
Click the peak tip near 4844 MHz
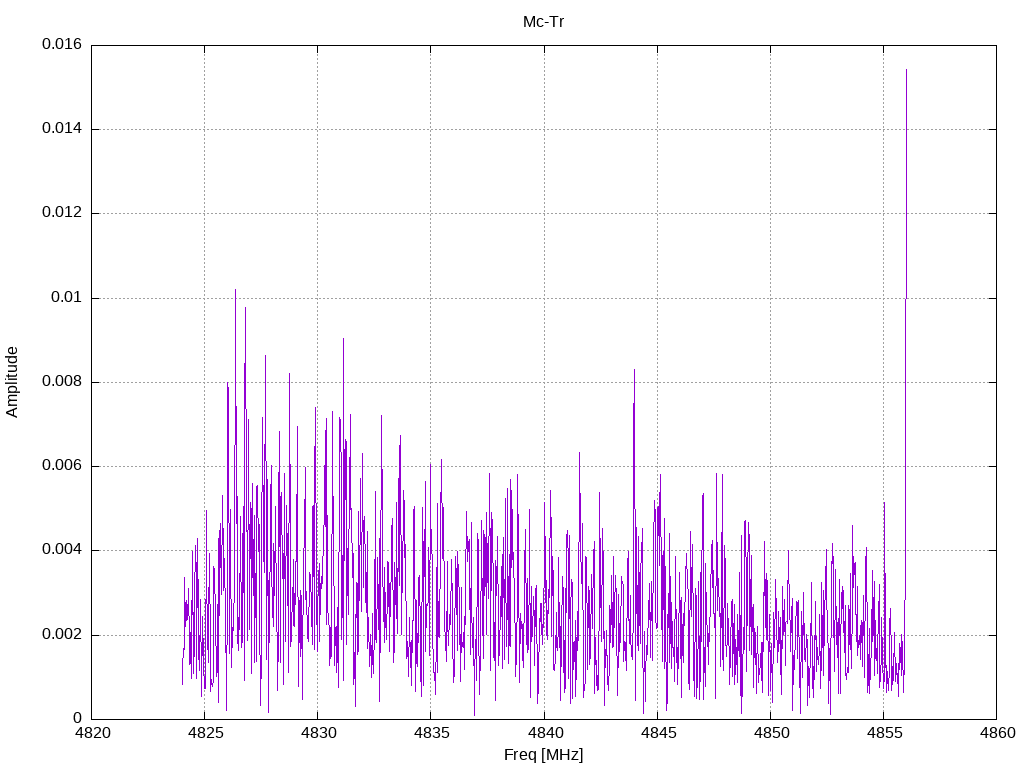pyautogui.click(x=634, y=370)
